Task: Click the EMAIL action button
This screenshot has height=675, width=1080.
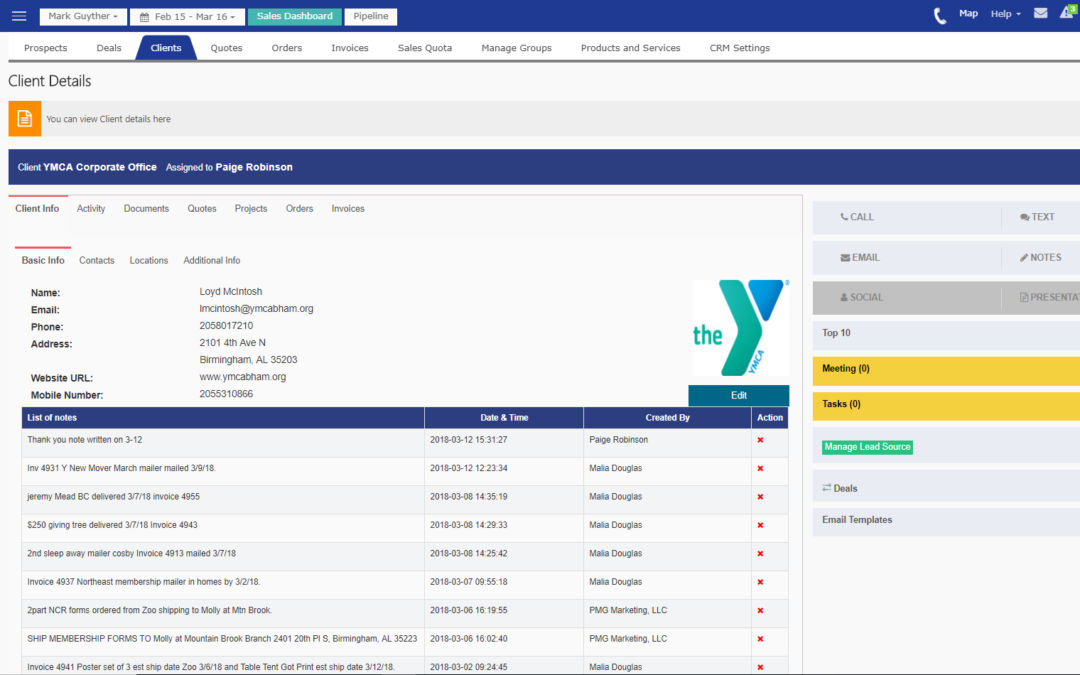Action: click(860, 257)
